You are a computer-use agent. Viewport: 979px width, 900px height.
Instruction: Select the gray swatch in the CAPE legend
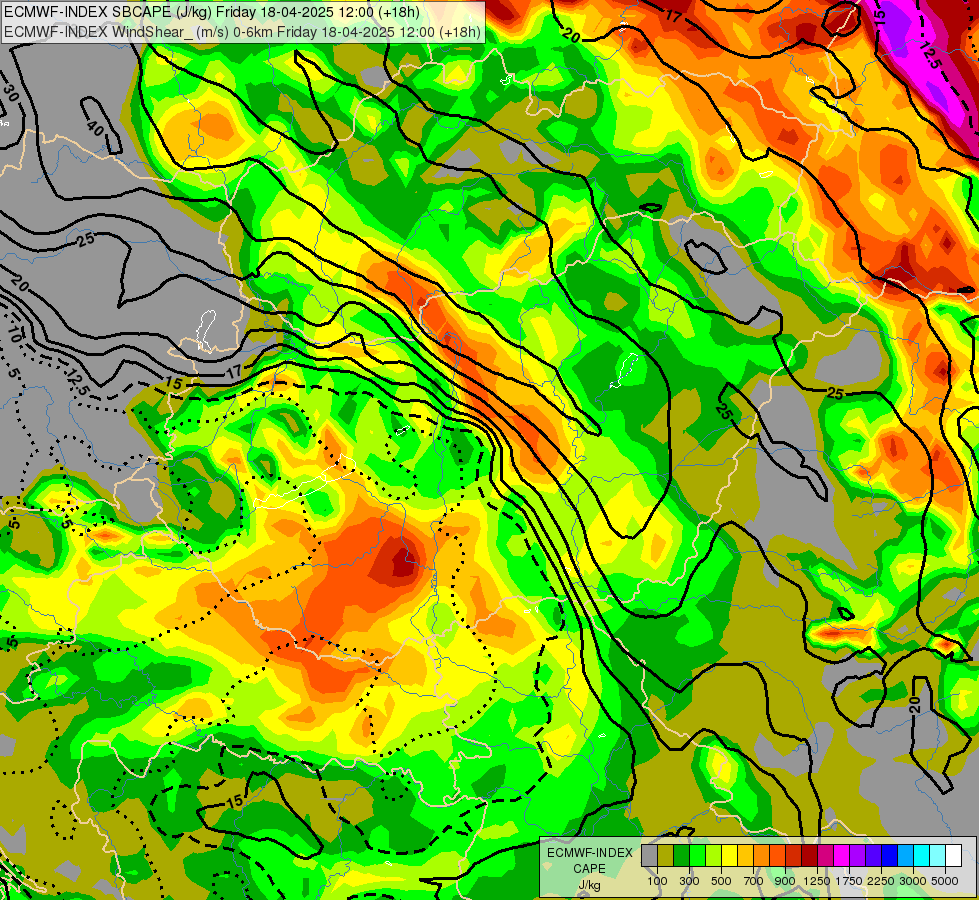[649, 855]
